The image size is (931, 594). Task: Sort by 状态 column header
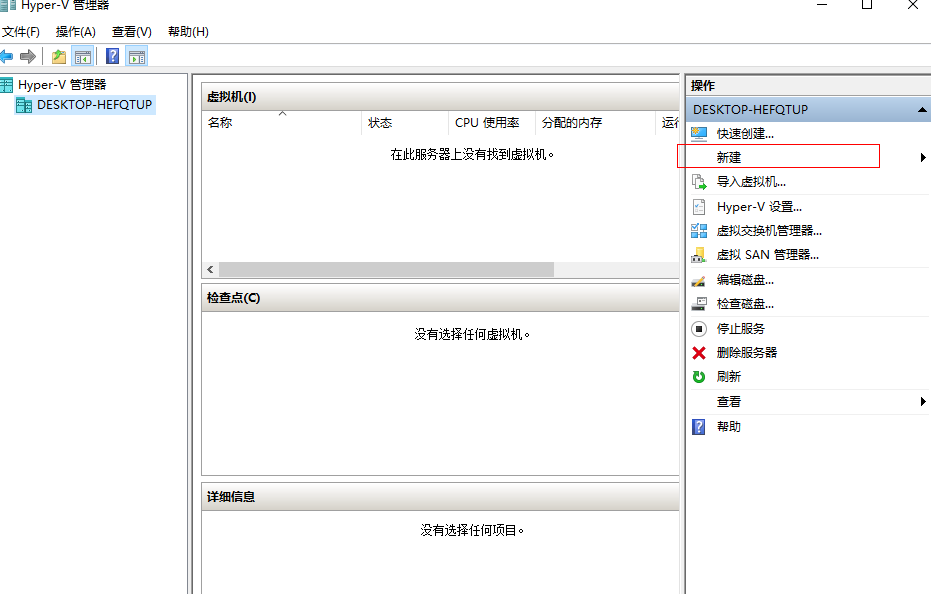click(405, 123)
